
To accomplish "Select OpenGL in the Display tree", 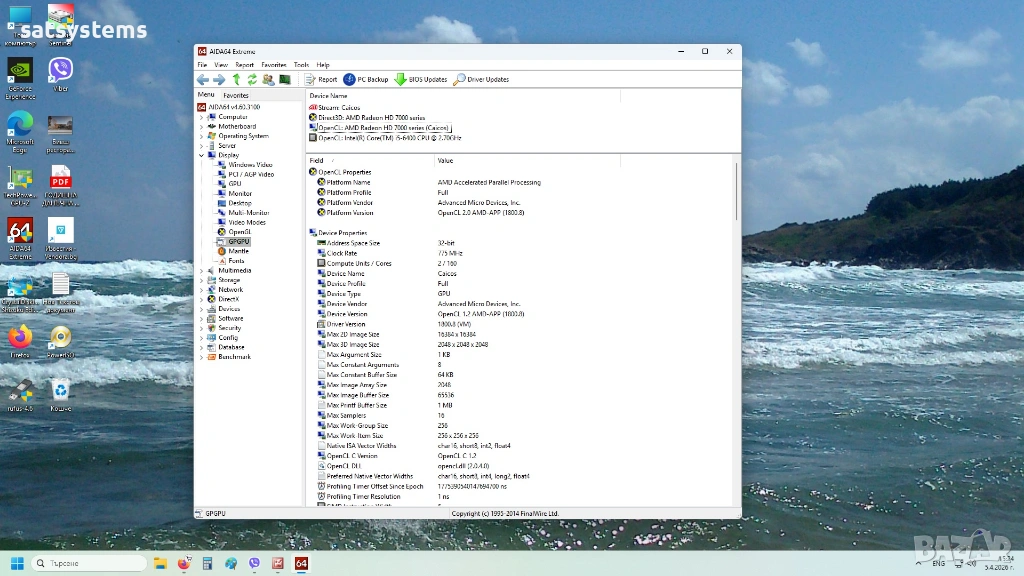I will 240,232.
